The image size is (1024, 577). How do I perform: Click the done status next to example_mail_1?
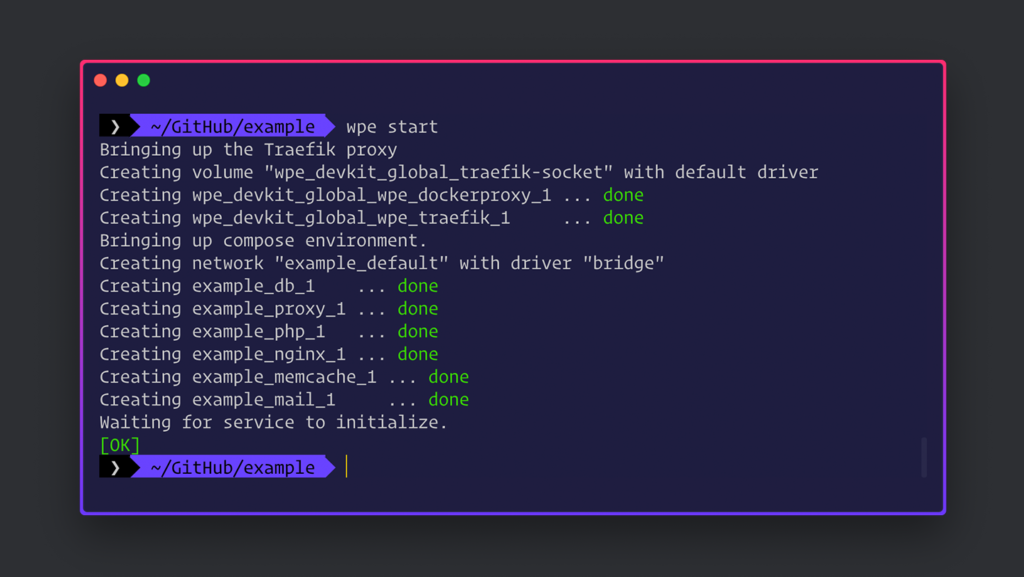coord(448,399)
